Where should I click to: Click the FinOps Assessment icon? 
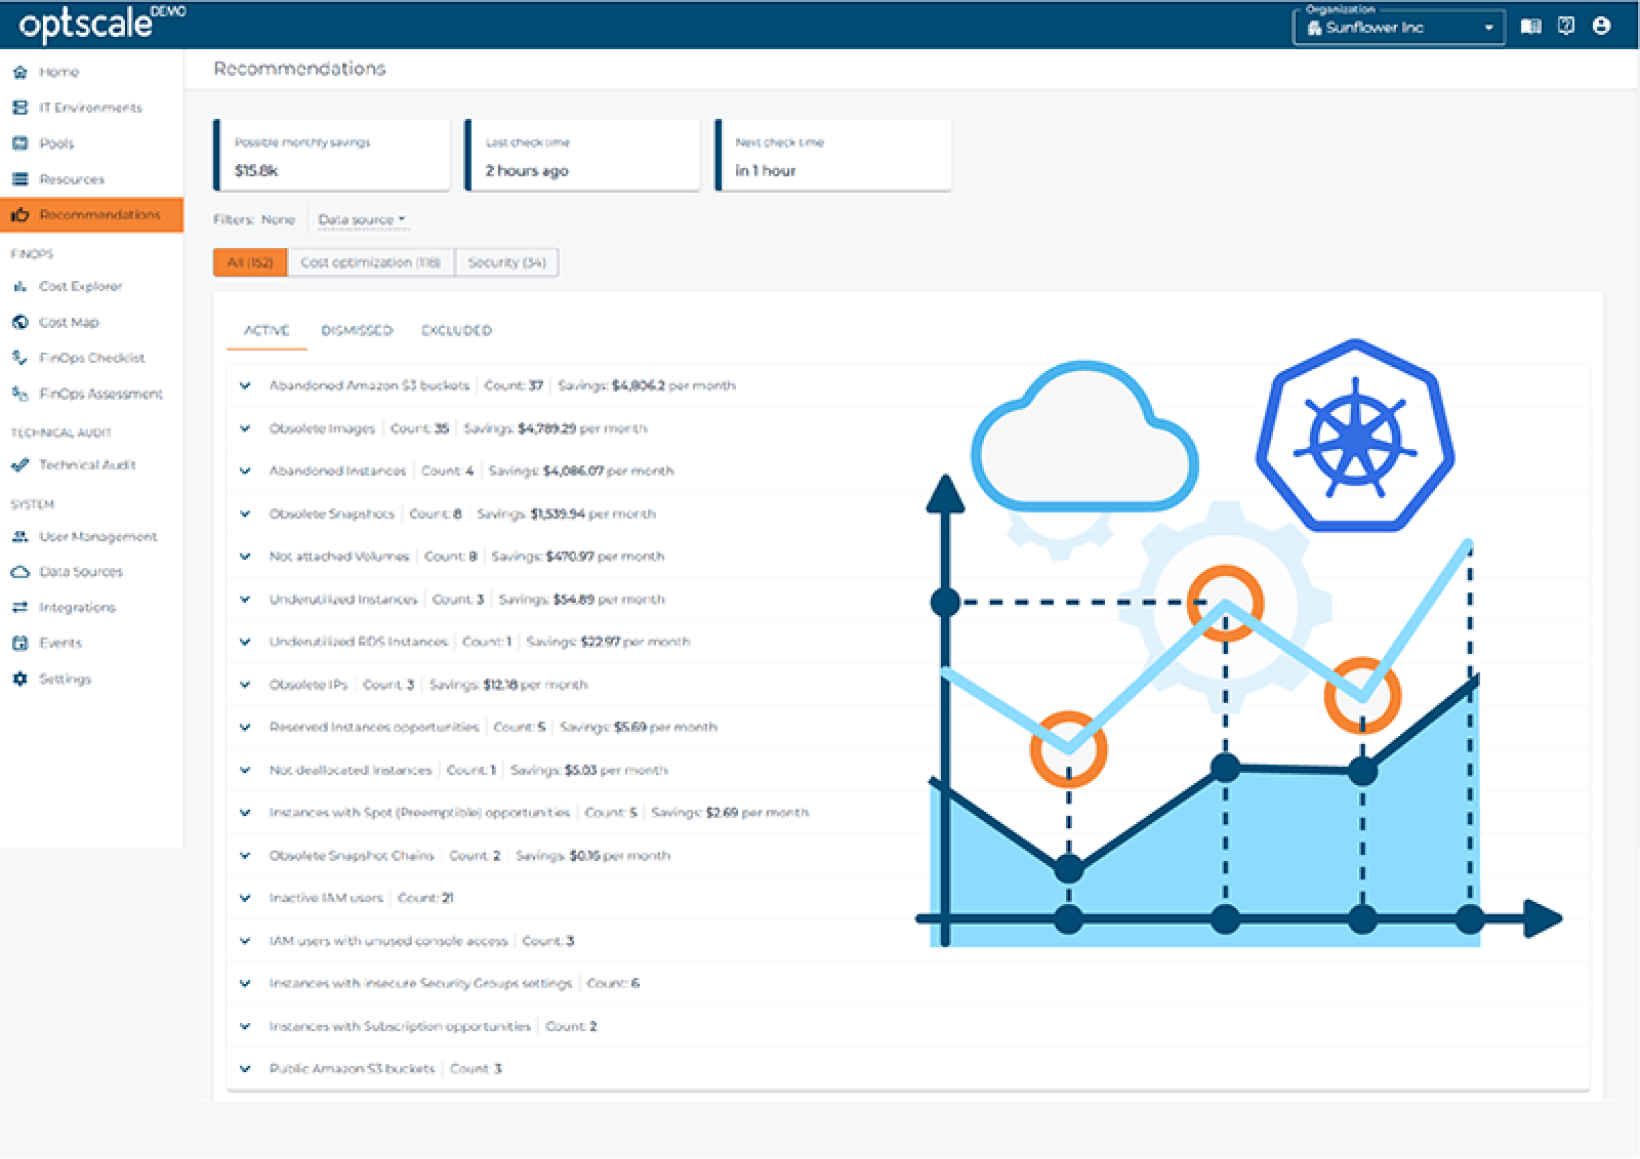20,394
